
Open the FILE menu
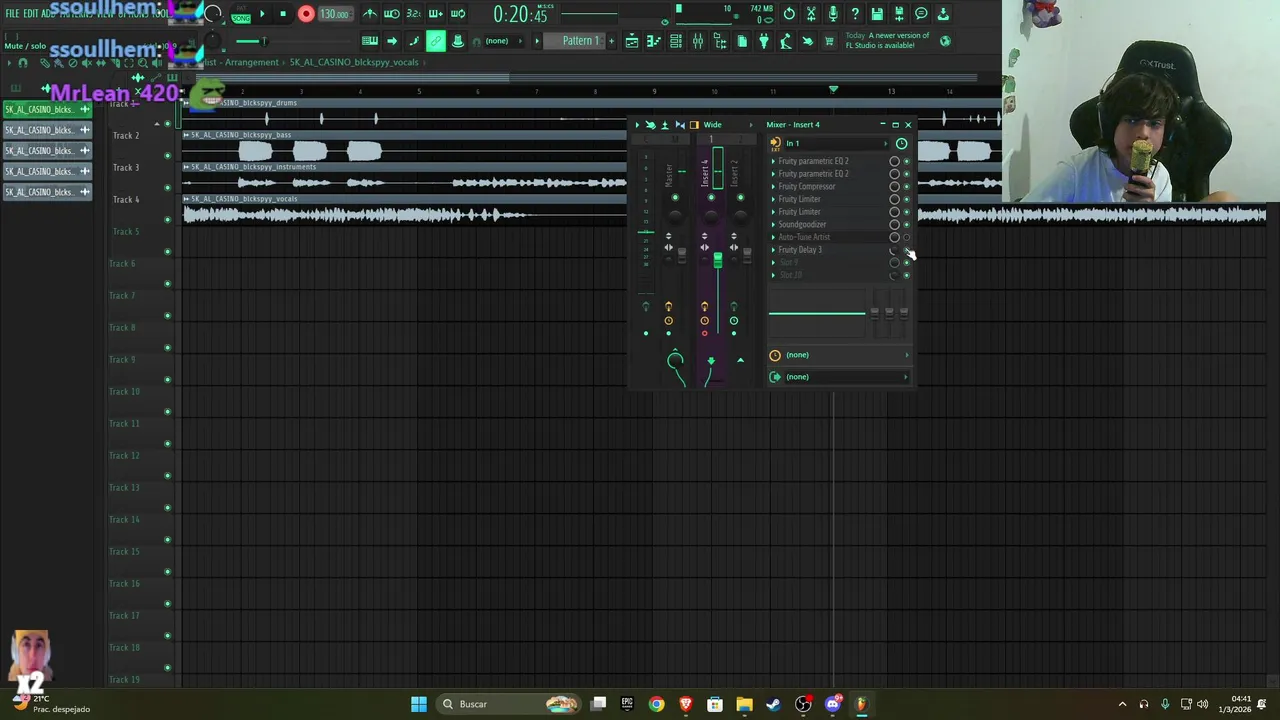pyautogui.click(x=12, y=14)
